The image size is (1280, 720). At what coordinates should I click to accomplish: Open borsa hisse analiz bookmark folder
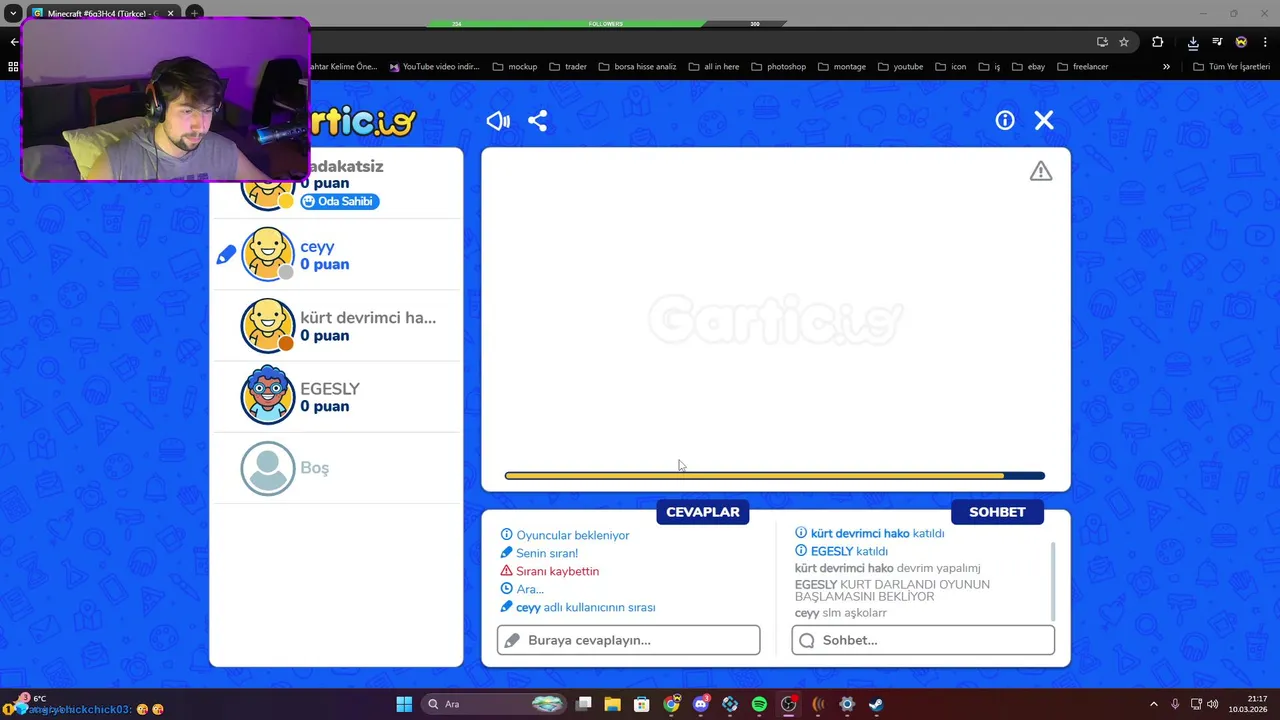coord(638,67)
